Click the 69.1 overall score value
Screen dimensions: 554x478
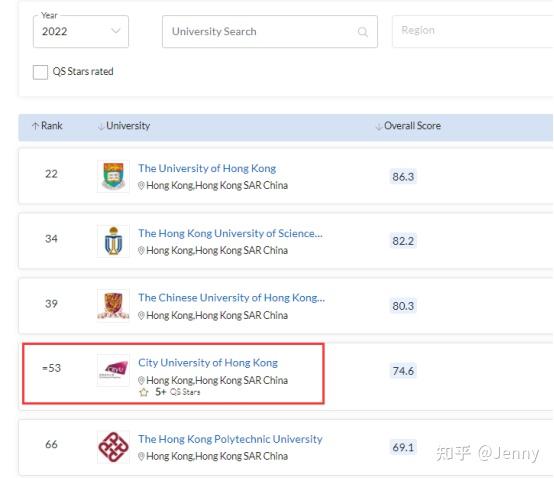click(x=403, y=448)
